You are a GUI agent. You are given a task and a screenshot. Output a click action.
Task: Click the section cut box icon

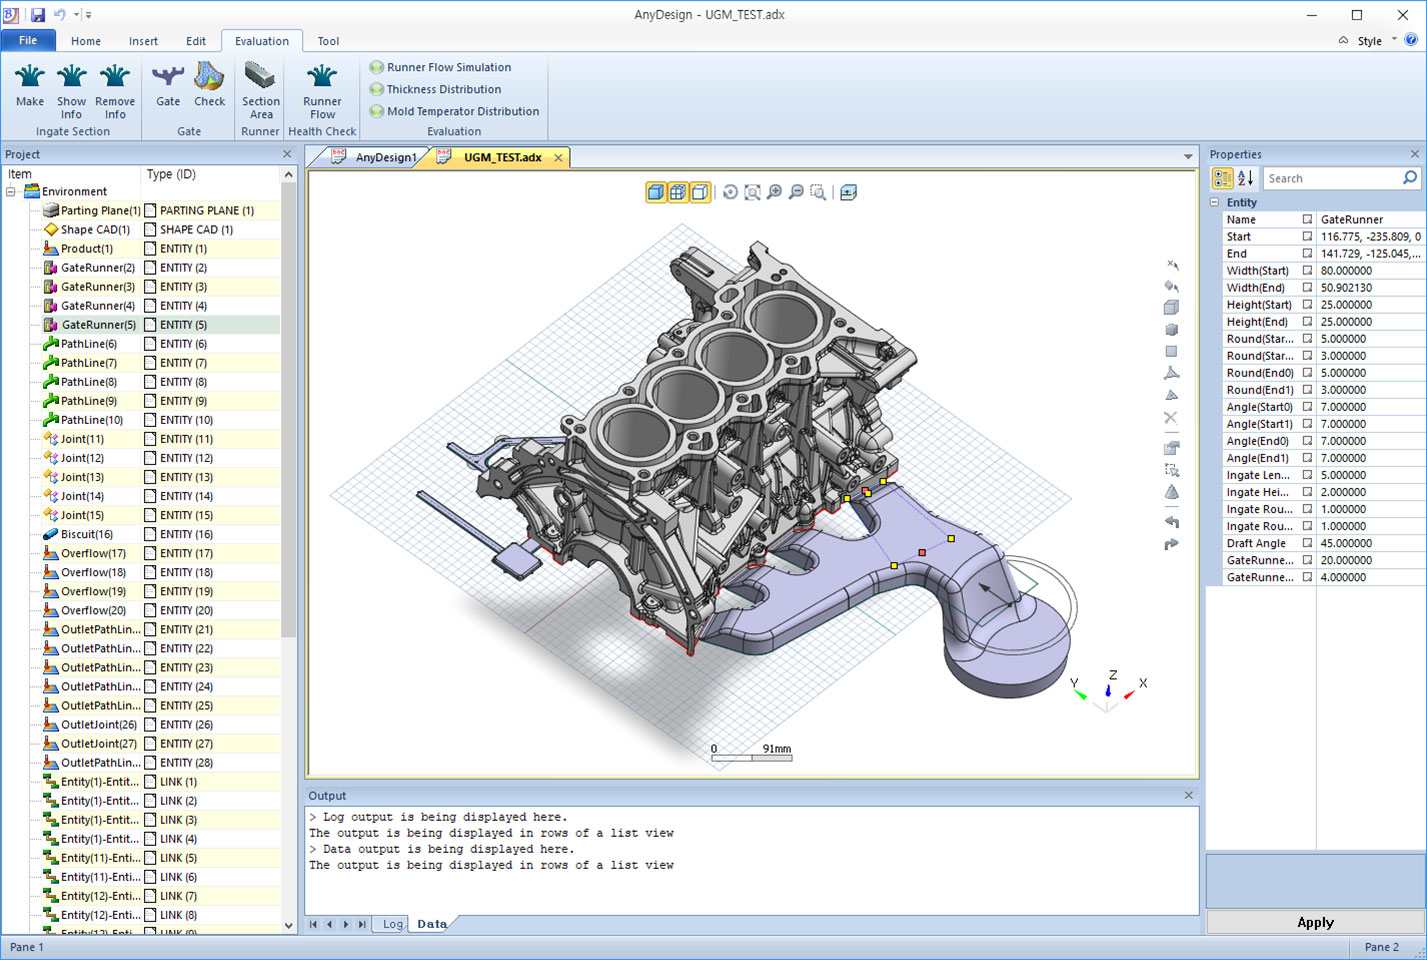[848, 192]
